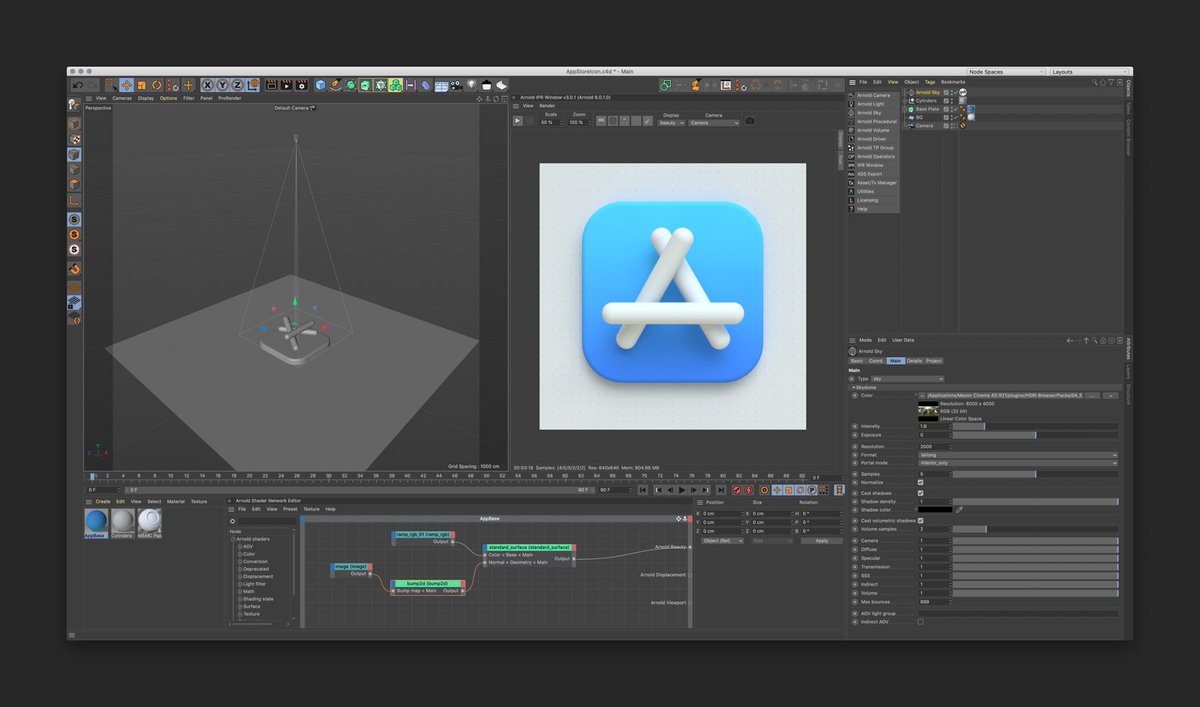Click the Floor grid object icon
Viewport: 1200px width, 707px height.
440,86
